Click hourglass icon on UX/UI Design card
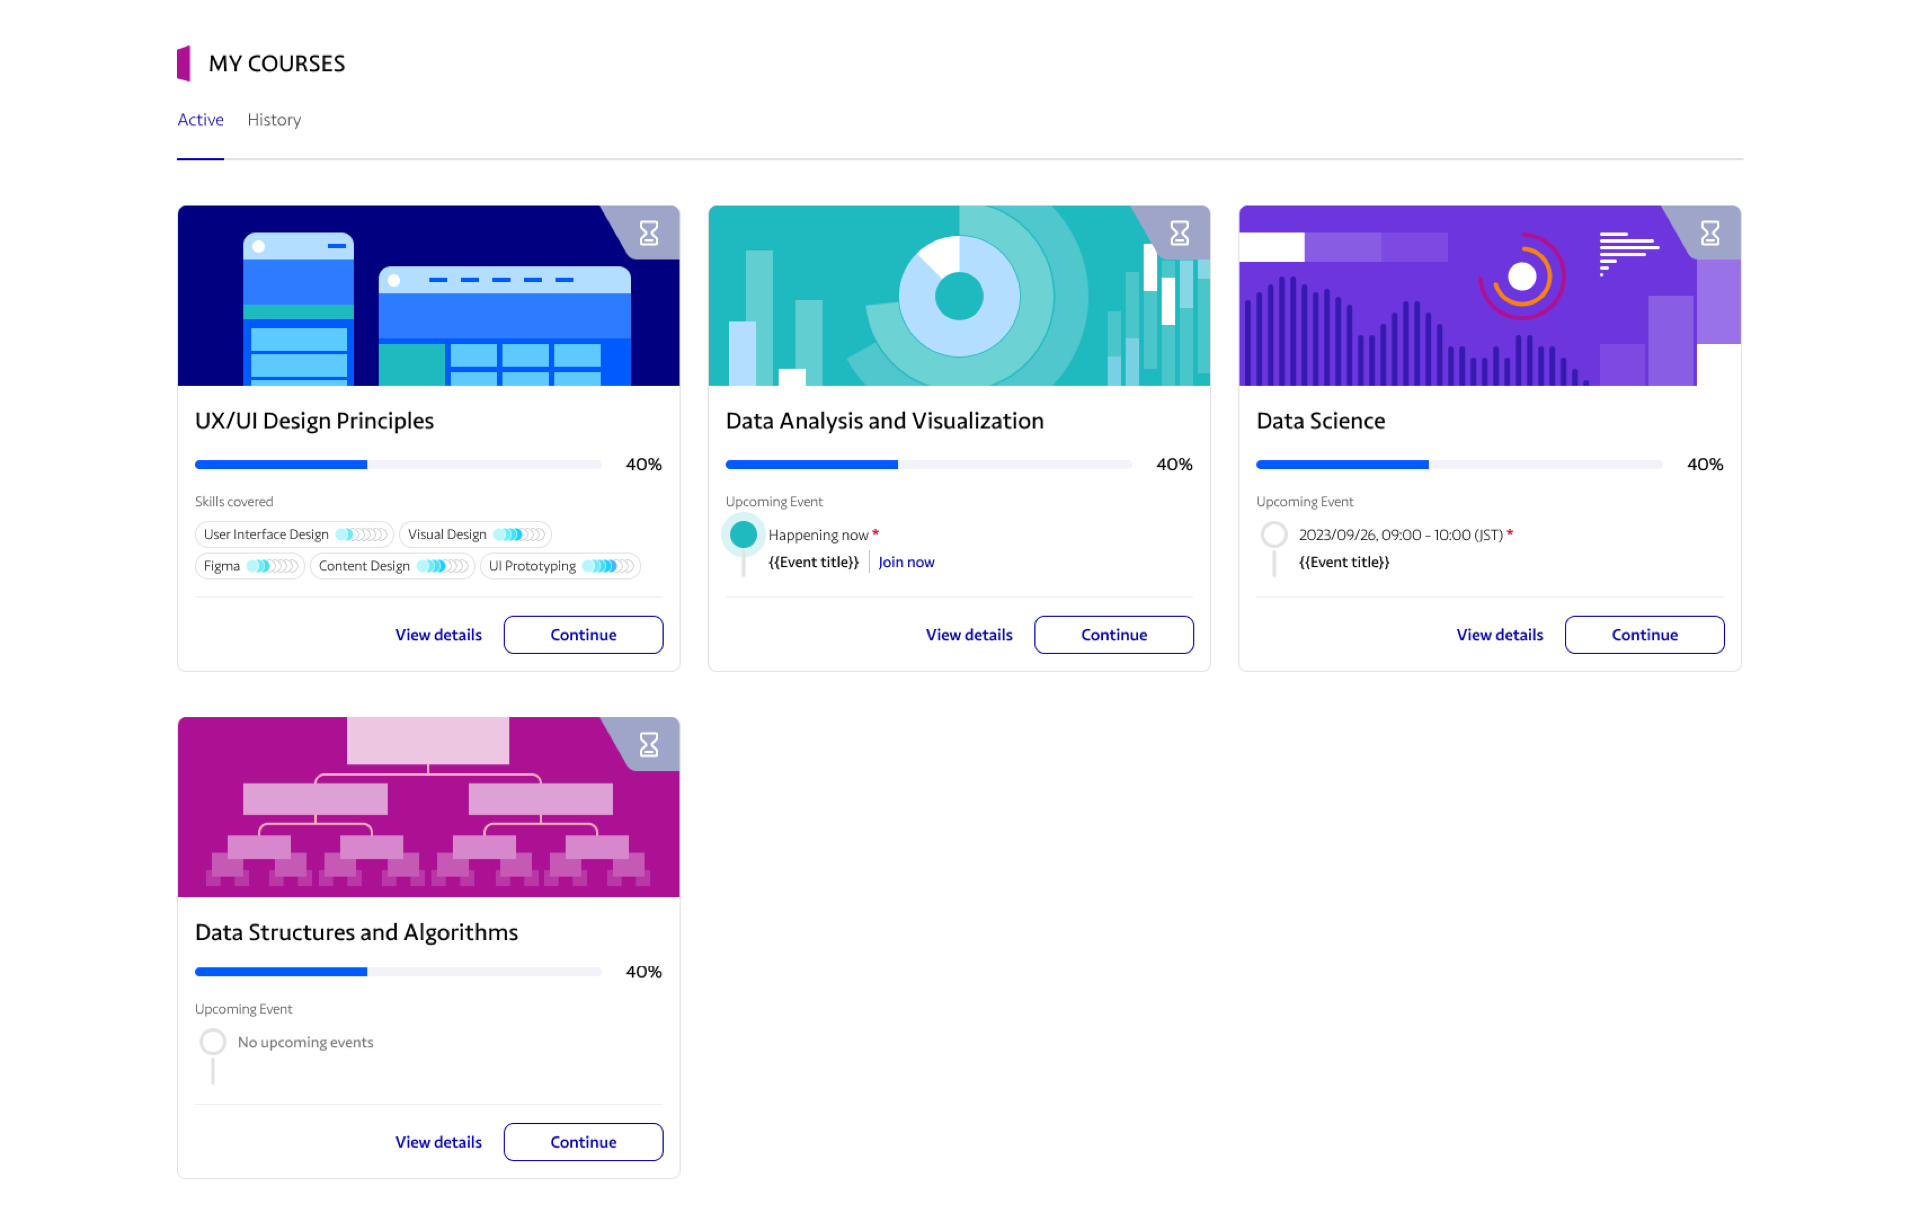Viewport: 1920px width, 1216px height. pyautogui.click(x=649, y=233)
